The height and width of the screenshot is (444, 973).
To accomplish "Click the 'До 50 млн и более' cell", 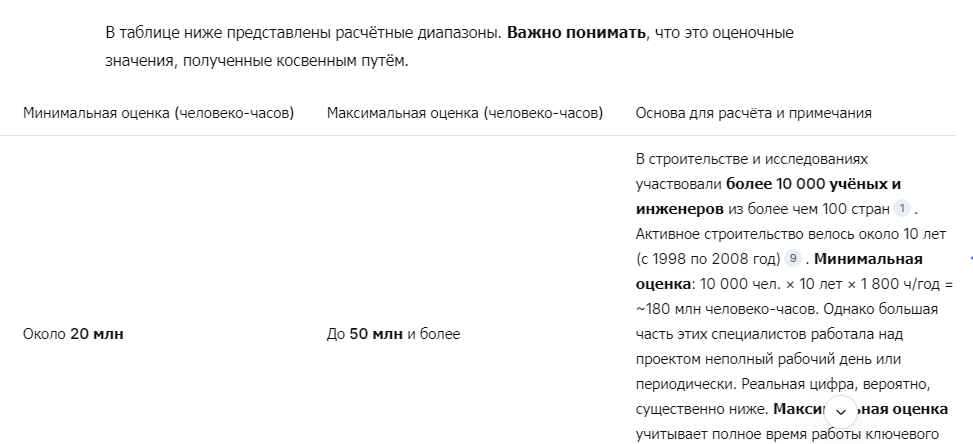I will 393,334.
